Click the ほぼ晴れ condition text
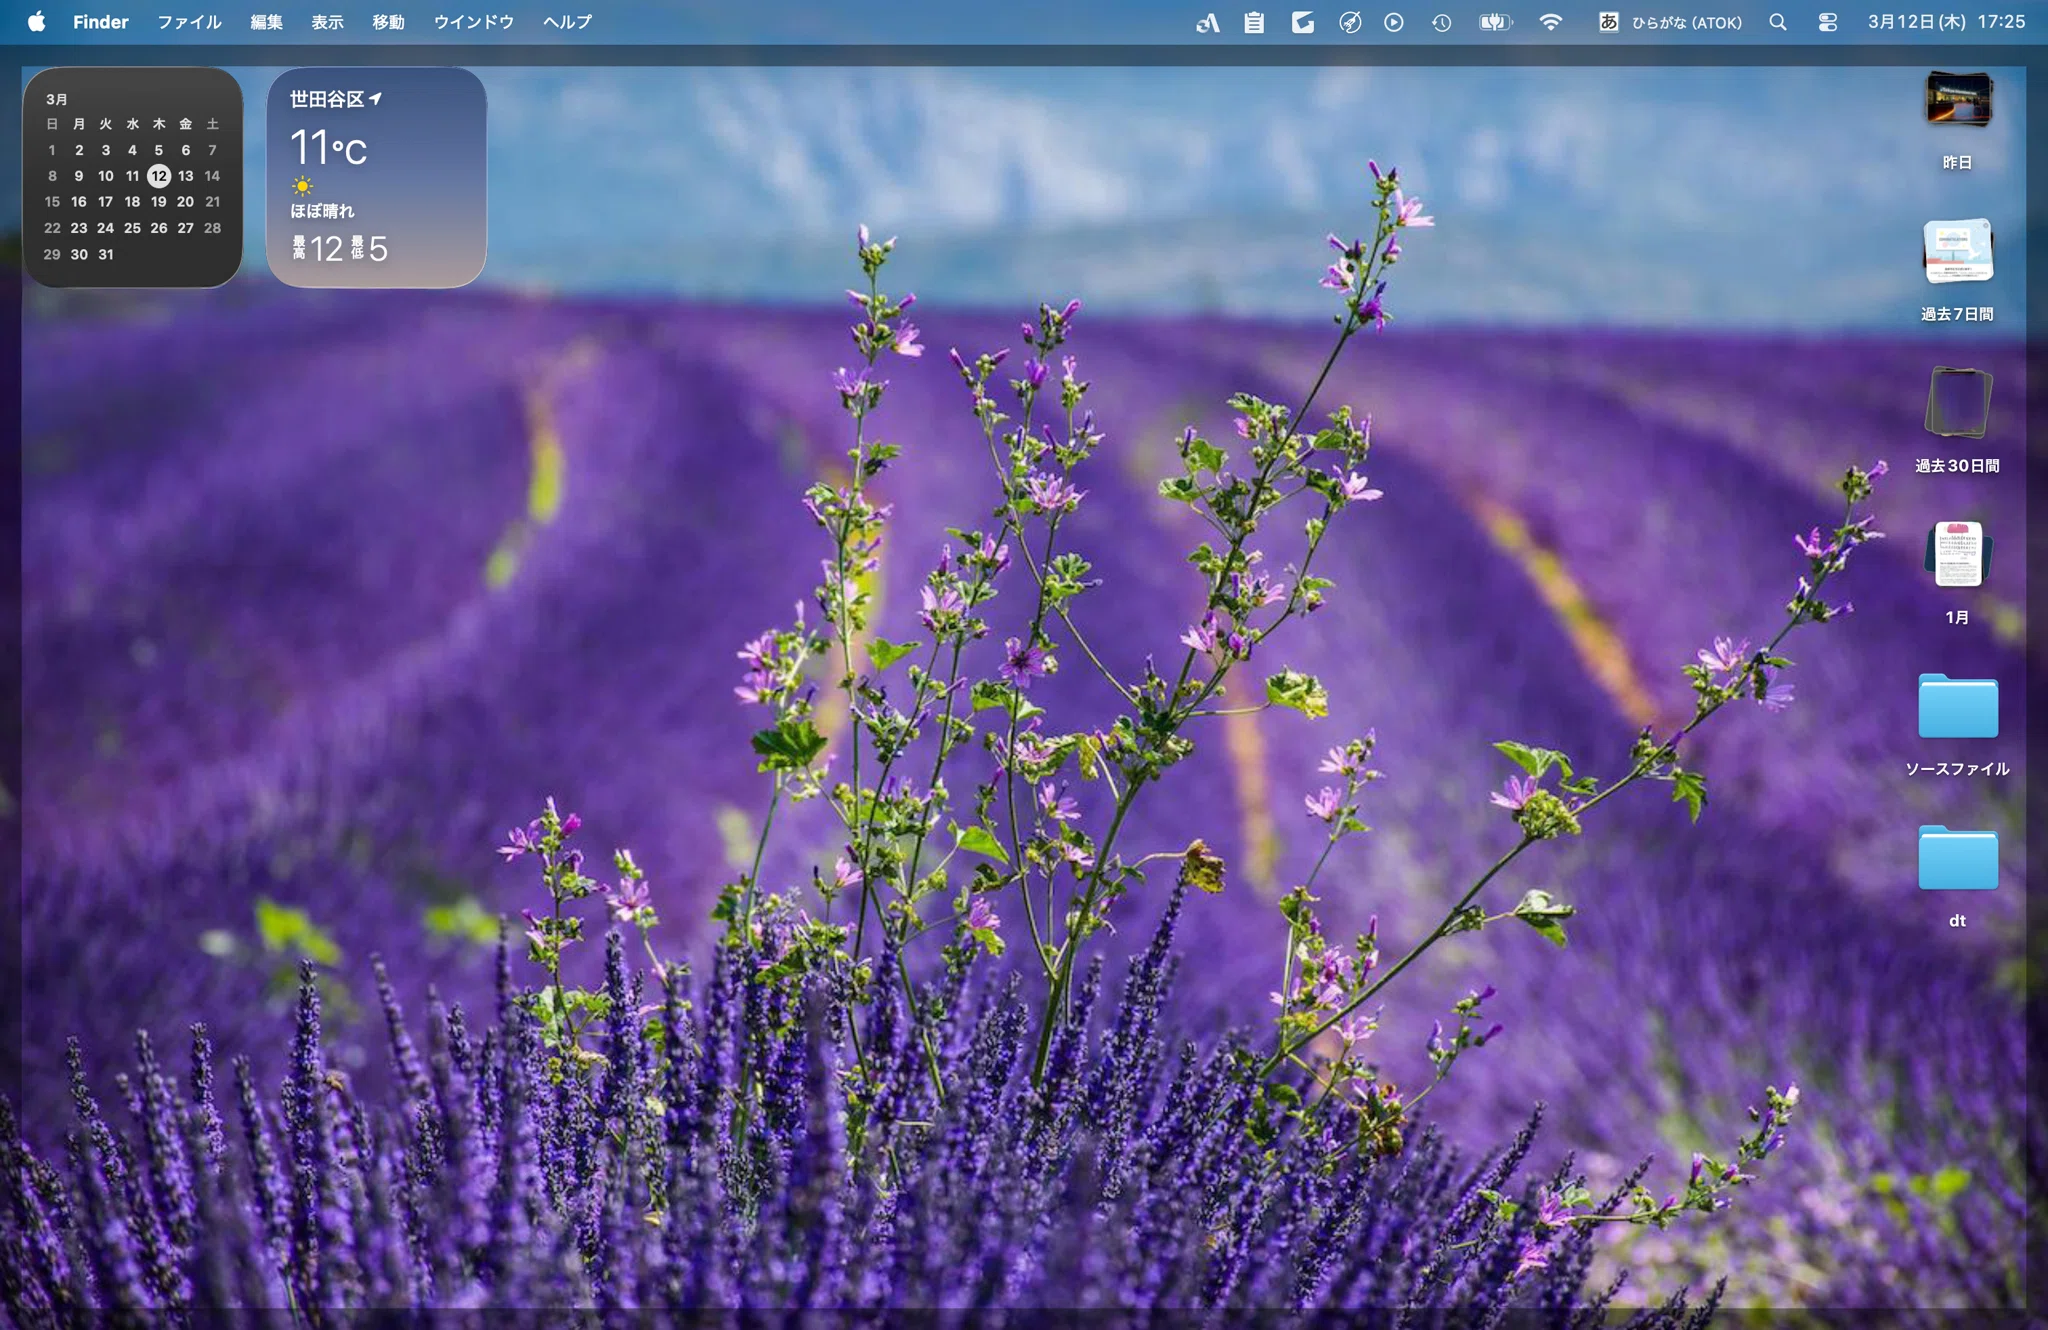The width and height of the screenshot is (2048, 1330). [x=322, y=211]
